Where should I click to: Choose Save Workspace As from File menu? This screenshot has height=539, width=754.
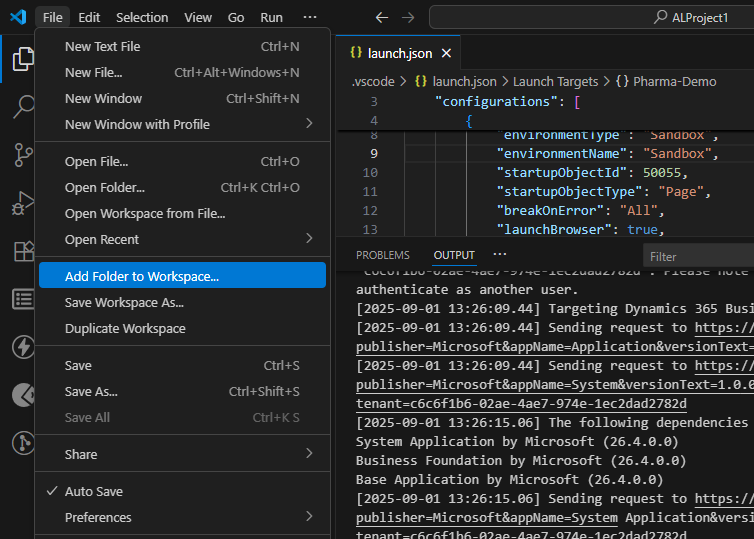click(124, 302)
